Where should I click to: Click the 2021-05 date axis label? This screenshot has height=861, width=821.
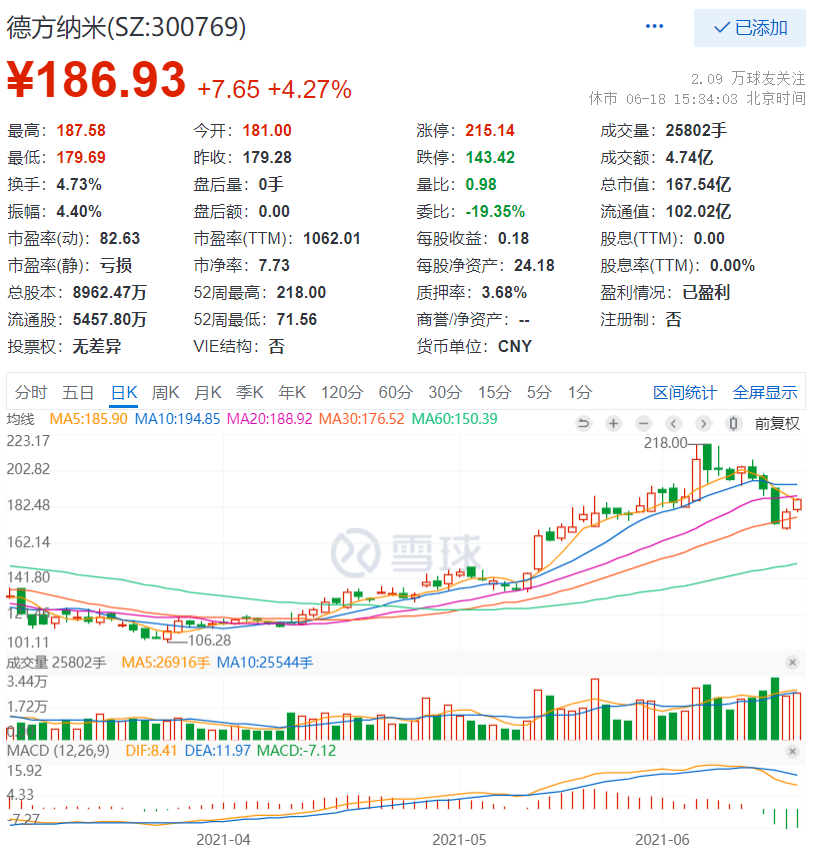pos(459,840)
